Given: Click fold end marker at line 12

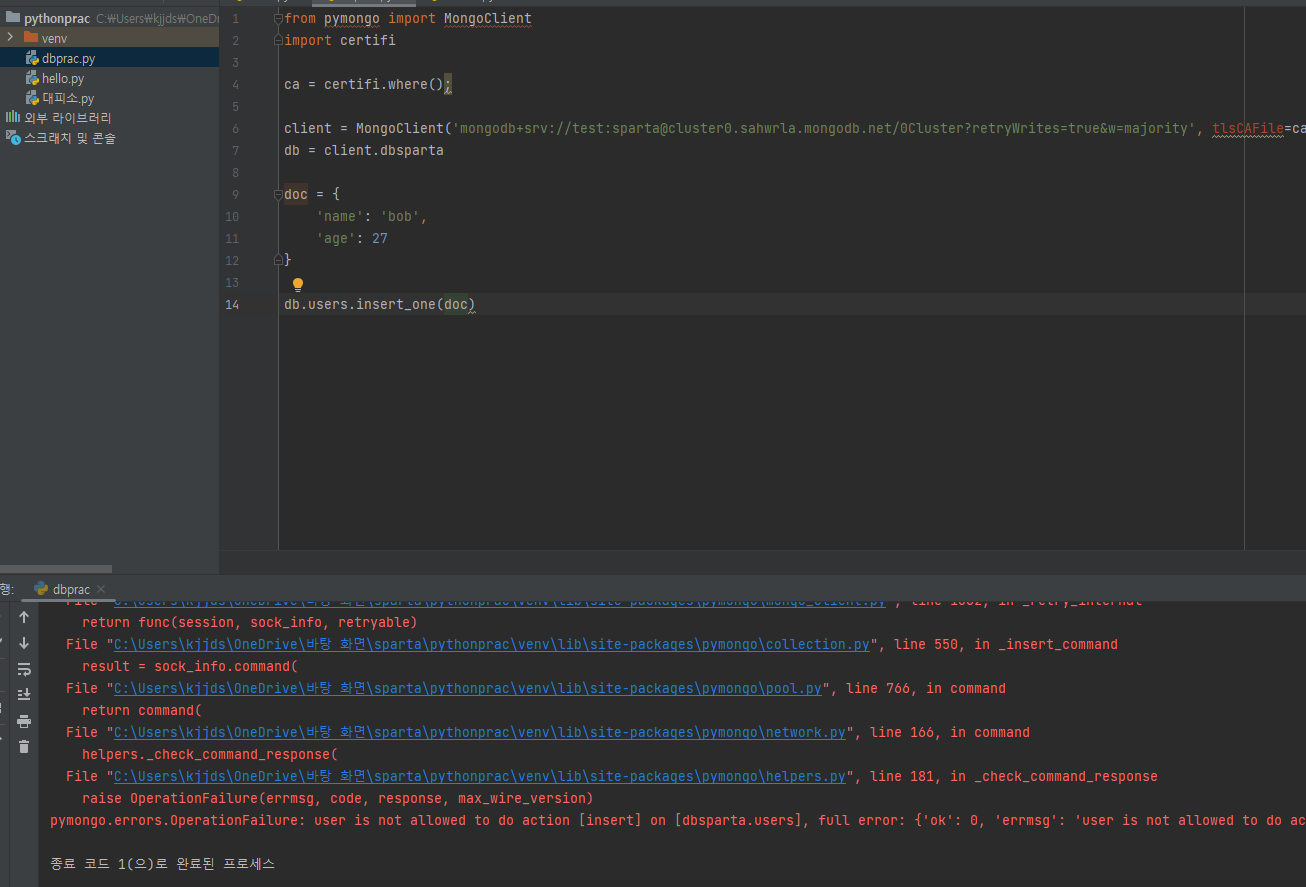Looking at the screenshot, I should click(279, 260).
